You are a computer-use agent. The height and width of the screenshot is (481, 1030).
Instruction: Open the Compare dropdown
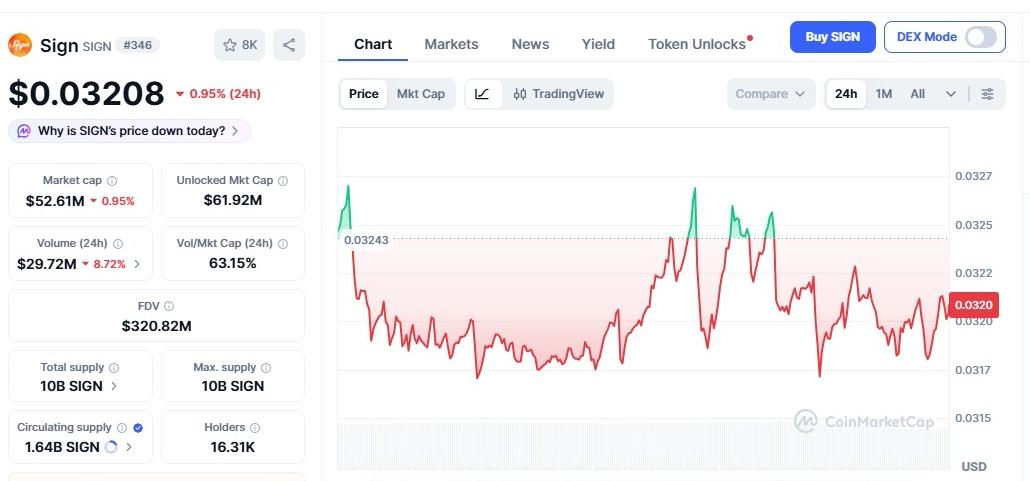coord(770,94)
